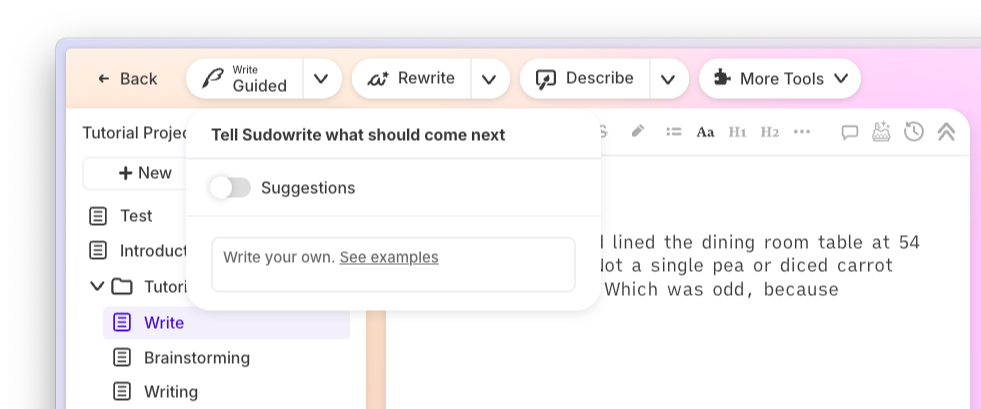This screenshot has width=981, height=409.
Task: Open the Write Guided dropdown arrow
Action: (321, 79)
